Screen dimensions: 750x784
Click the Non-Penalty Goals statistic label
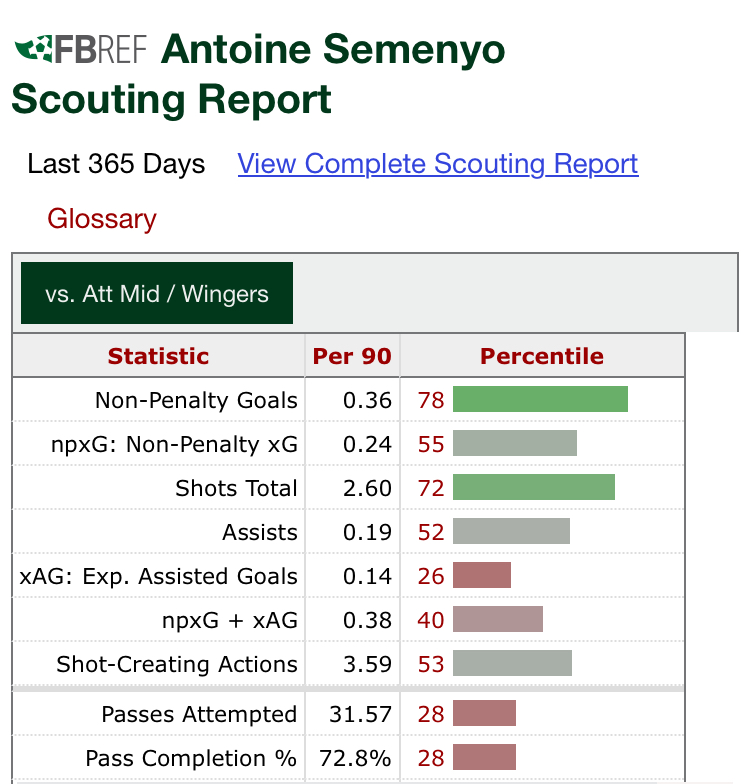[196, 400]
